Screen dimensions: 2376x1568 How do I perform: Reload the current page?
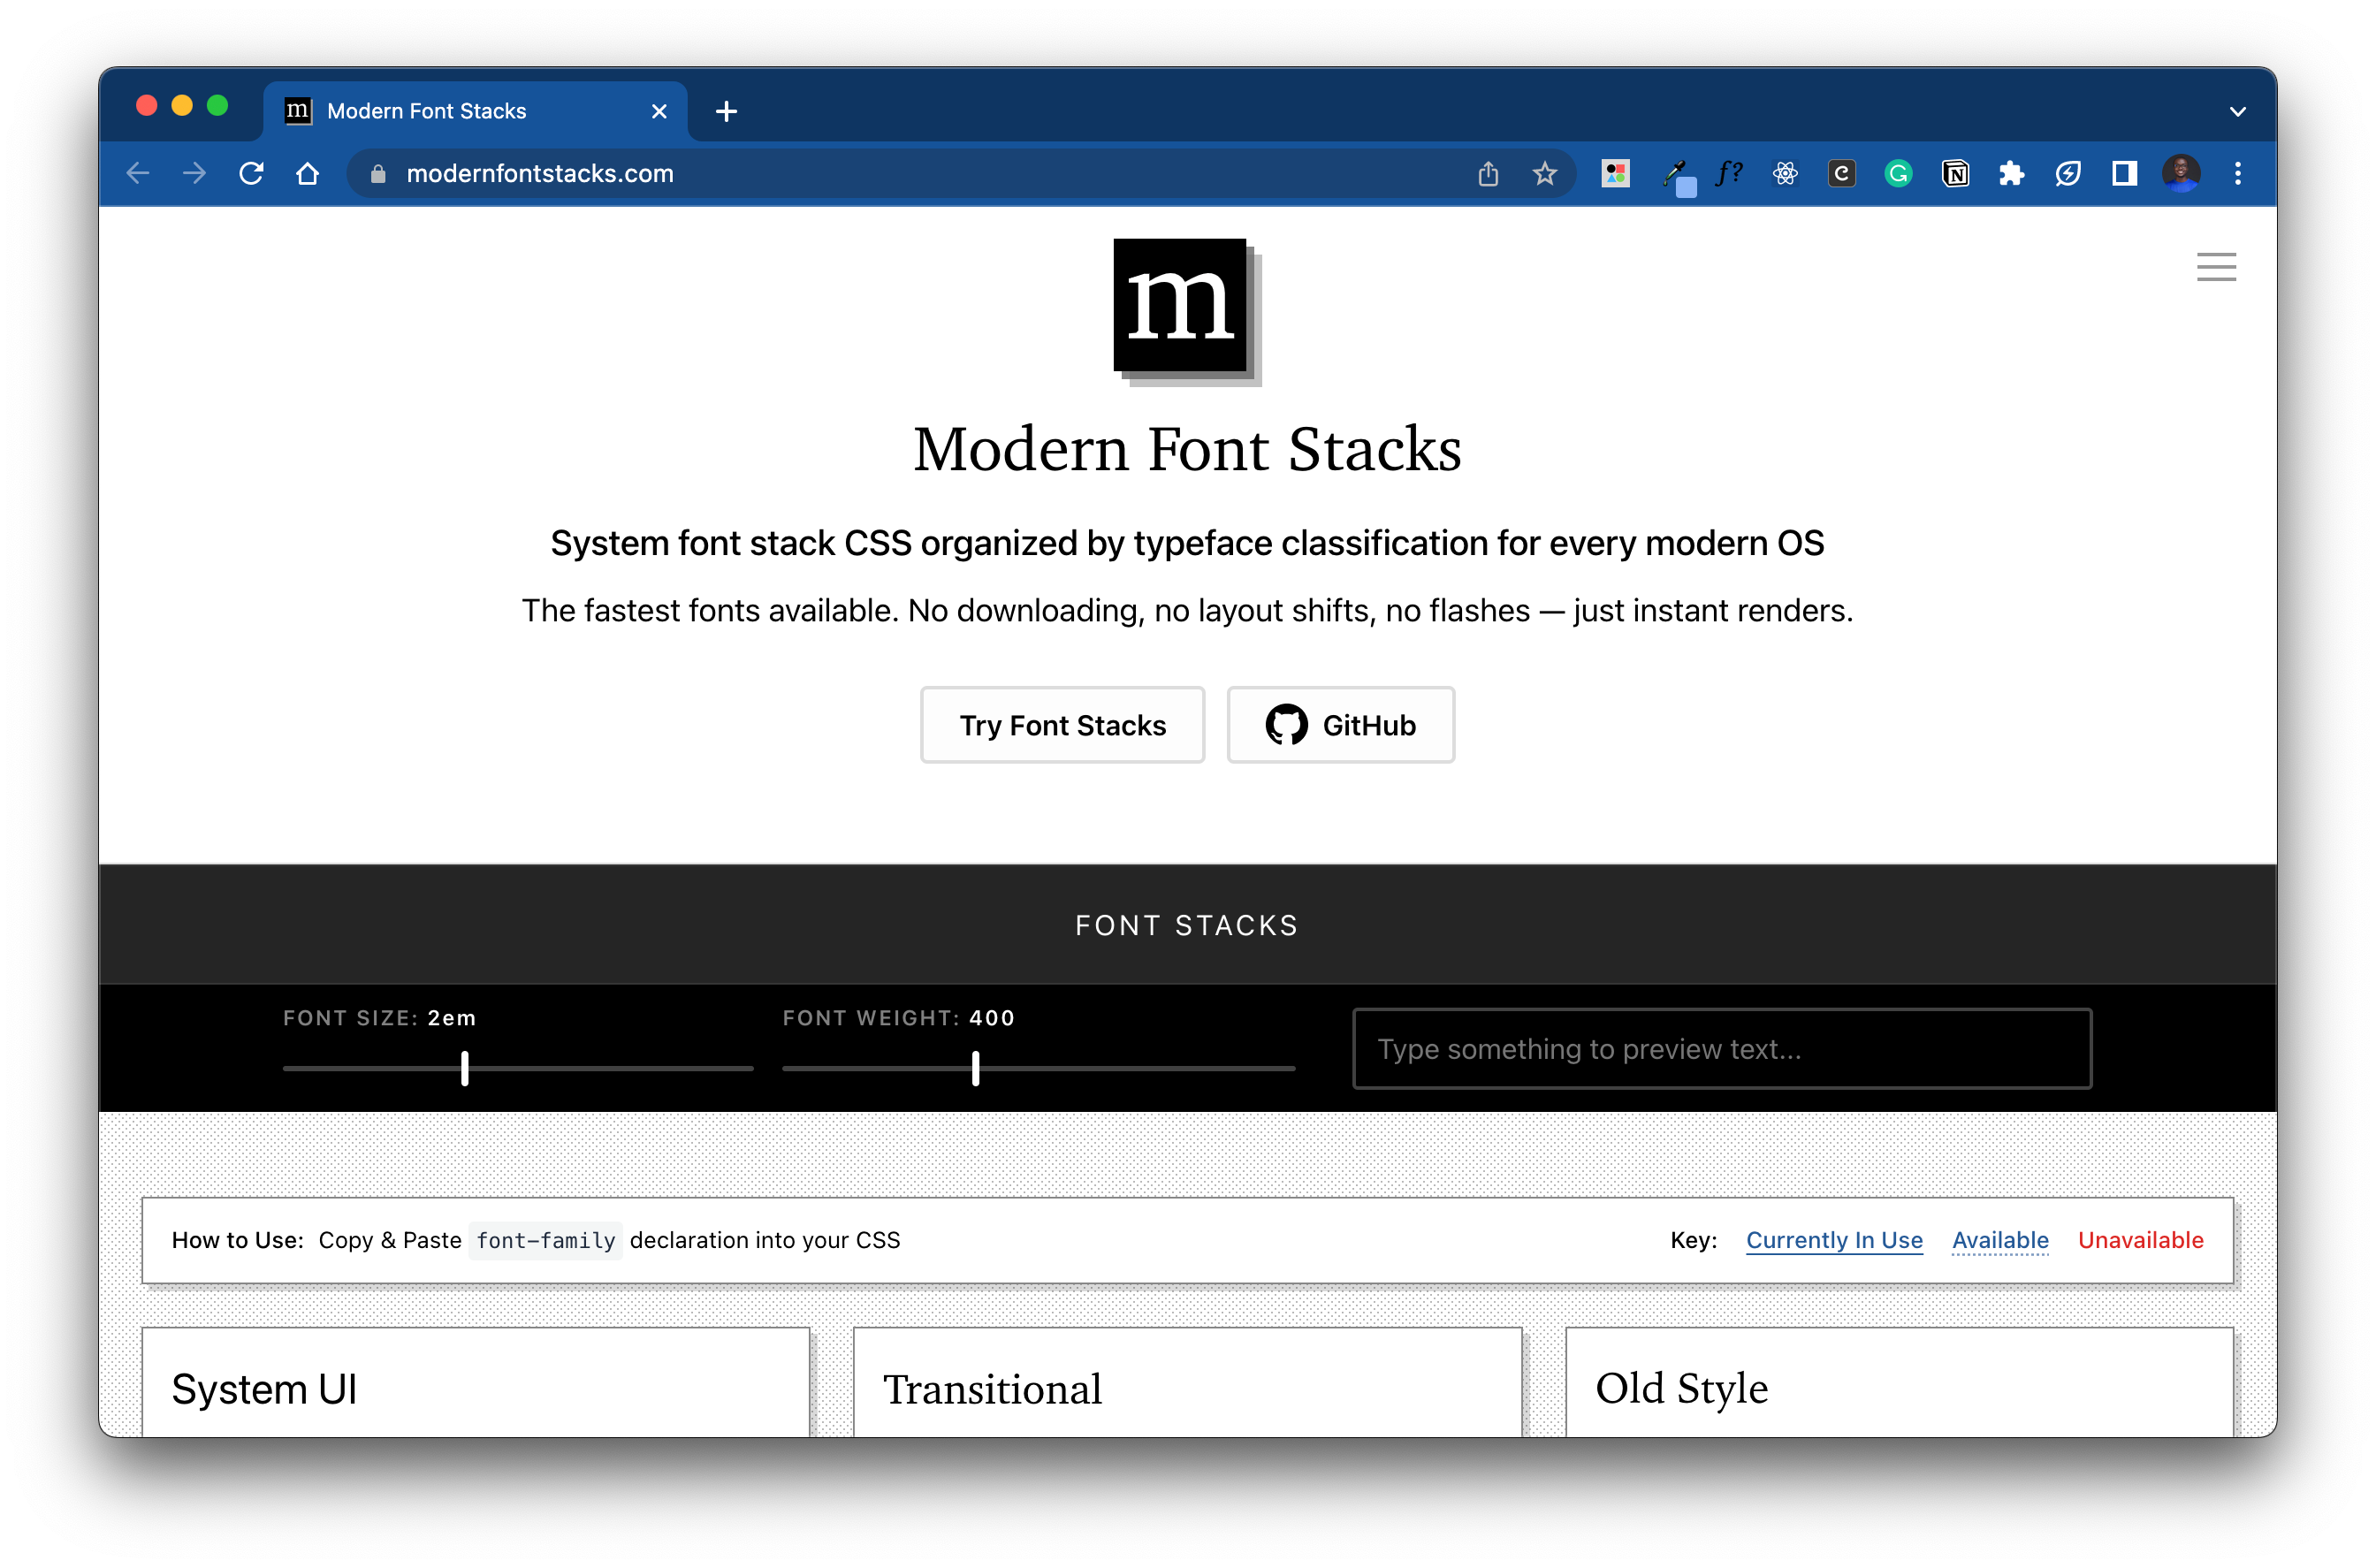click(251, 174)
